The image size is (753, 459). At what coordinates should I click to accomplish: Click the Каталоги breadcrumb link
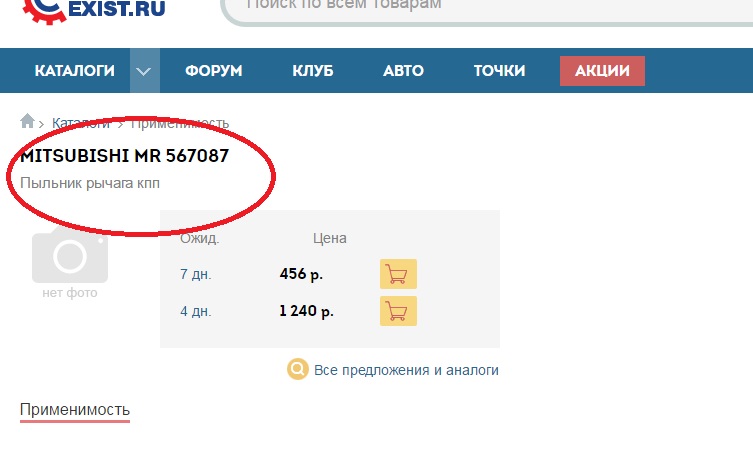[81, 123]
